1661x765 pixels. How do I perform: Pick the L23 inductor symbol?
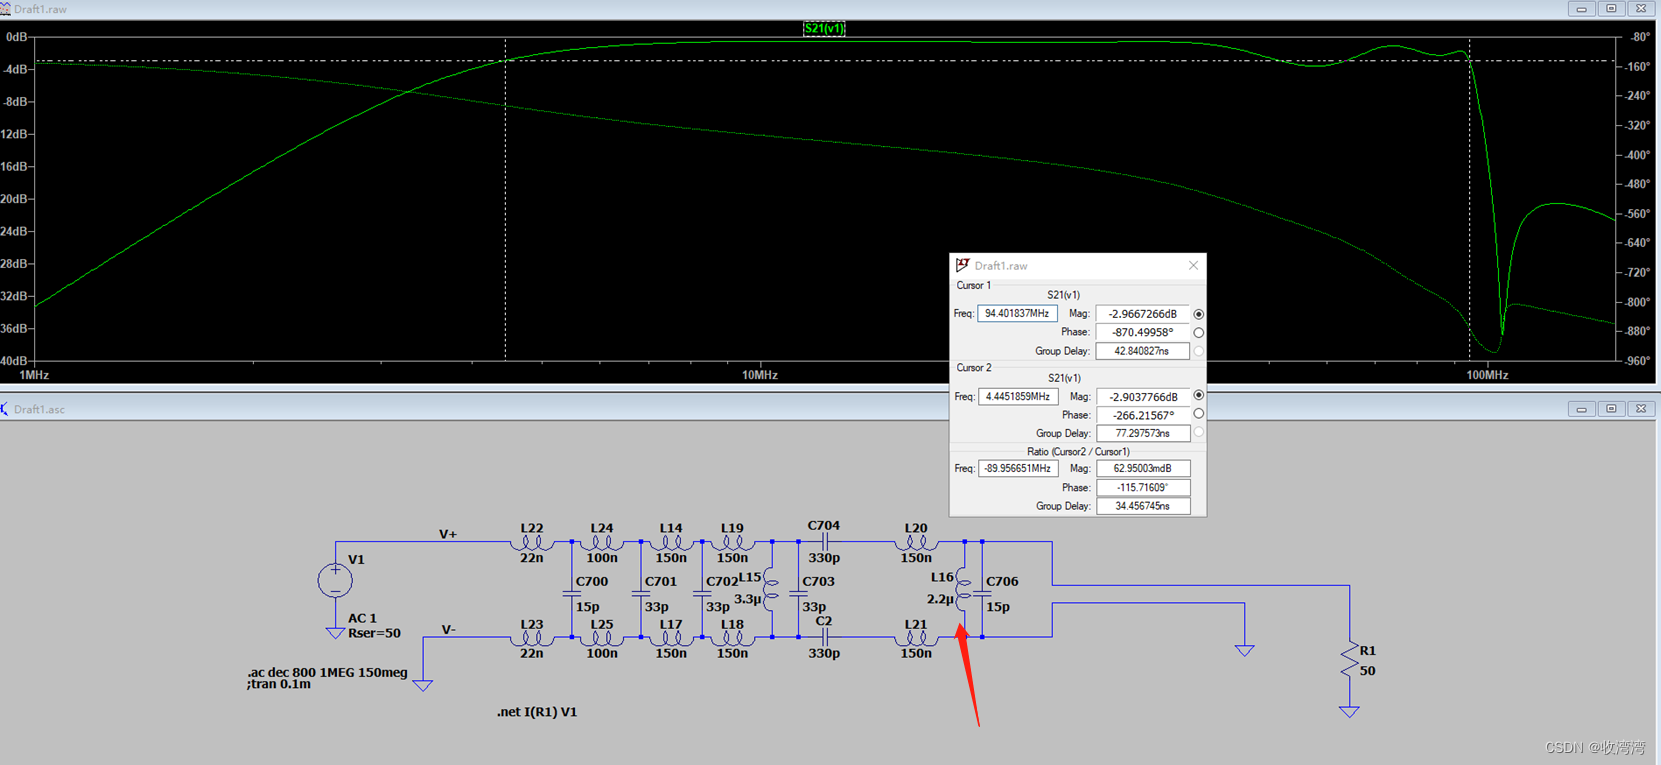click(532, 638)
